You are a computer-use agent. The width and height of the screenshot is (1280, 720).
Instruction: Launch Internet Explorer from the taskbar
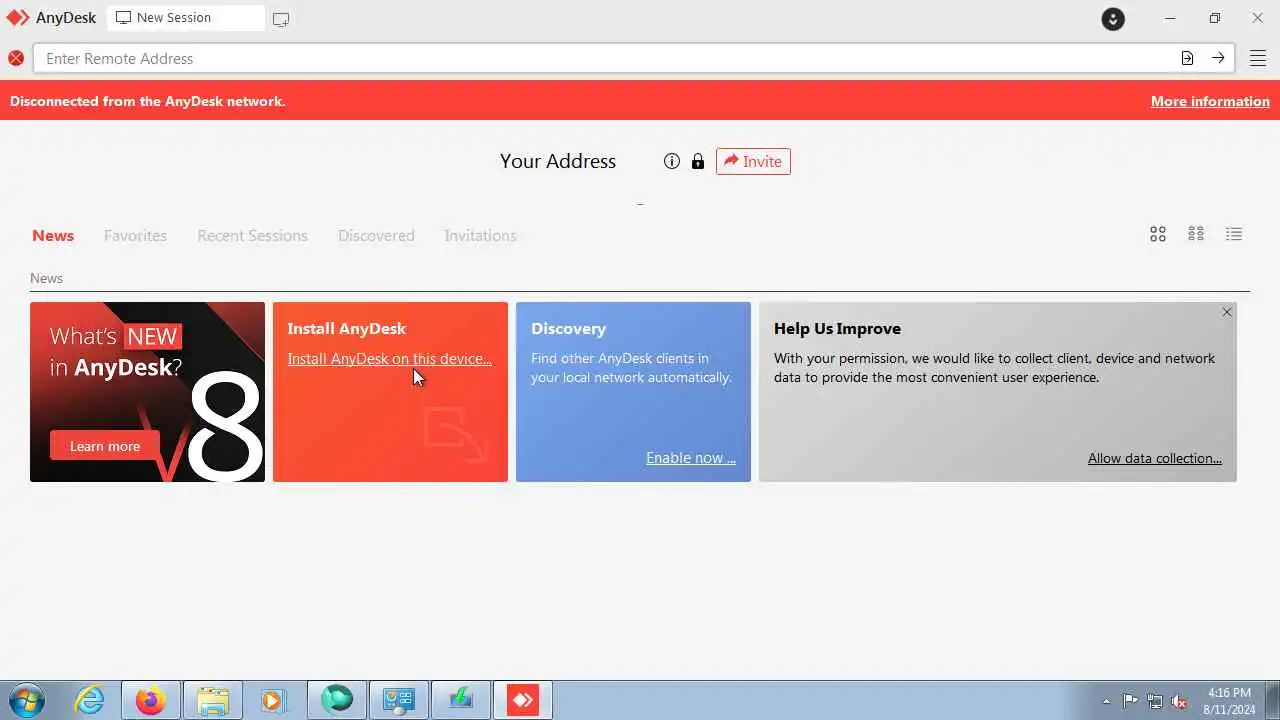pyautogui.click(x=90, y=700)
